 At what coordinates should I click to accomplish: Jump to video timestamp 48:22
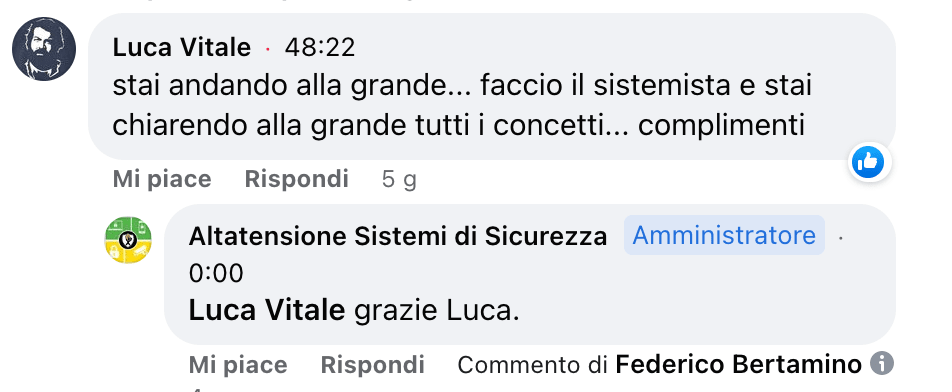319,47
